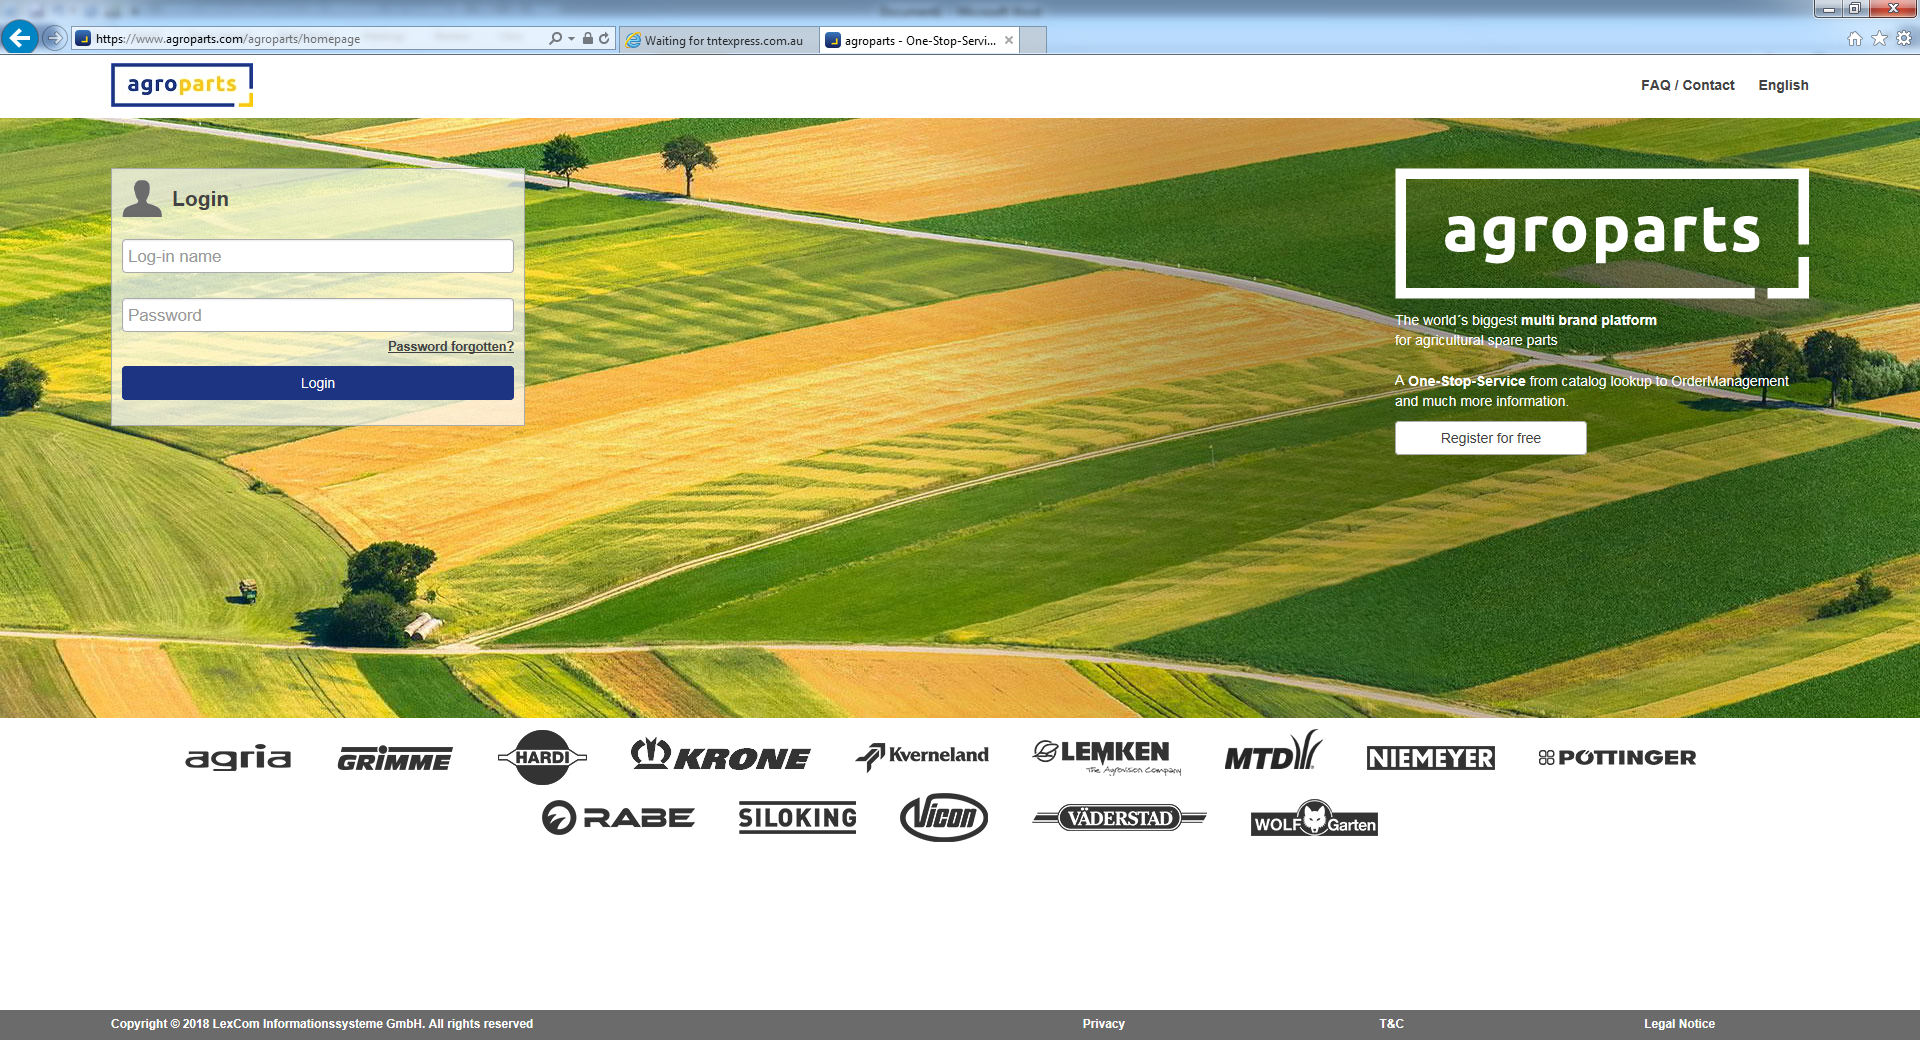Screen dimensions: 1920x1040
Task: Click the Password forgotten link
Action: 451,346
